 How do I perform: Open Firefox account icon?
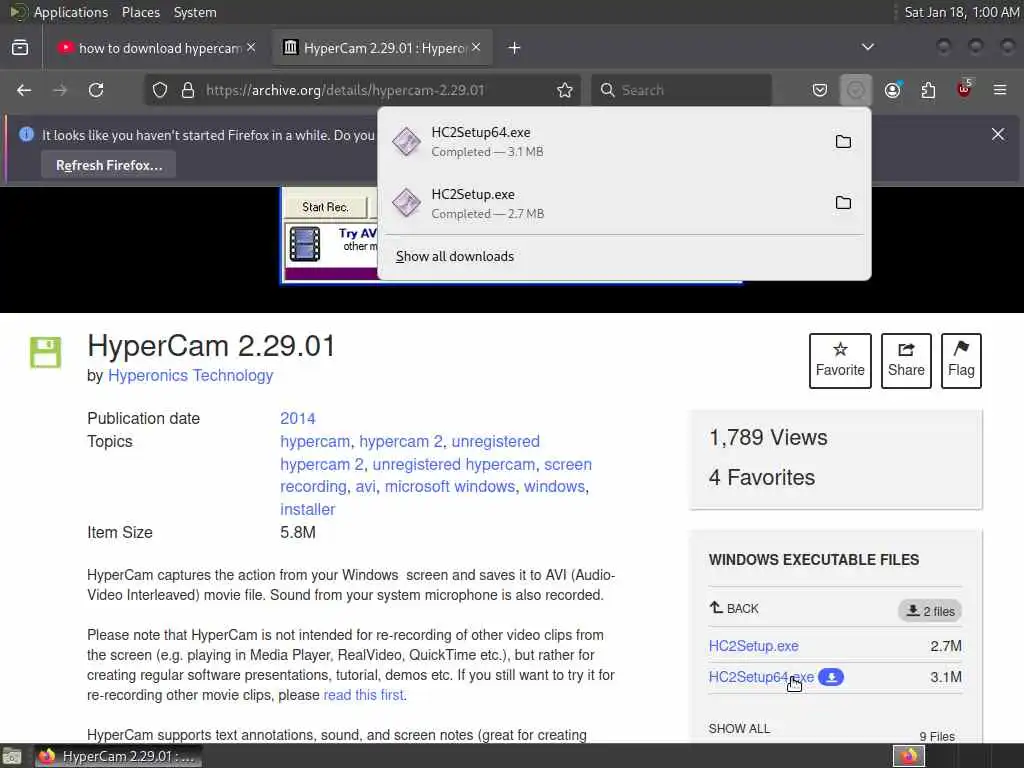[x=893, y=90]
